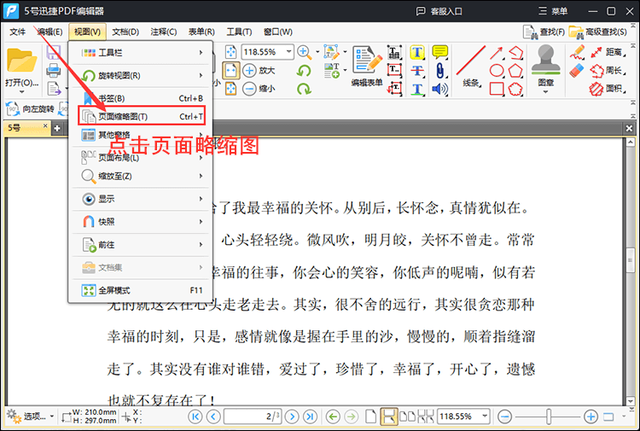Open the toolbar zoom percentage dropdown
640x431 pixels.
tap(289, 52)
